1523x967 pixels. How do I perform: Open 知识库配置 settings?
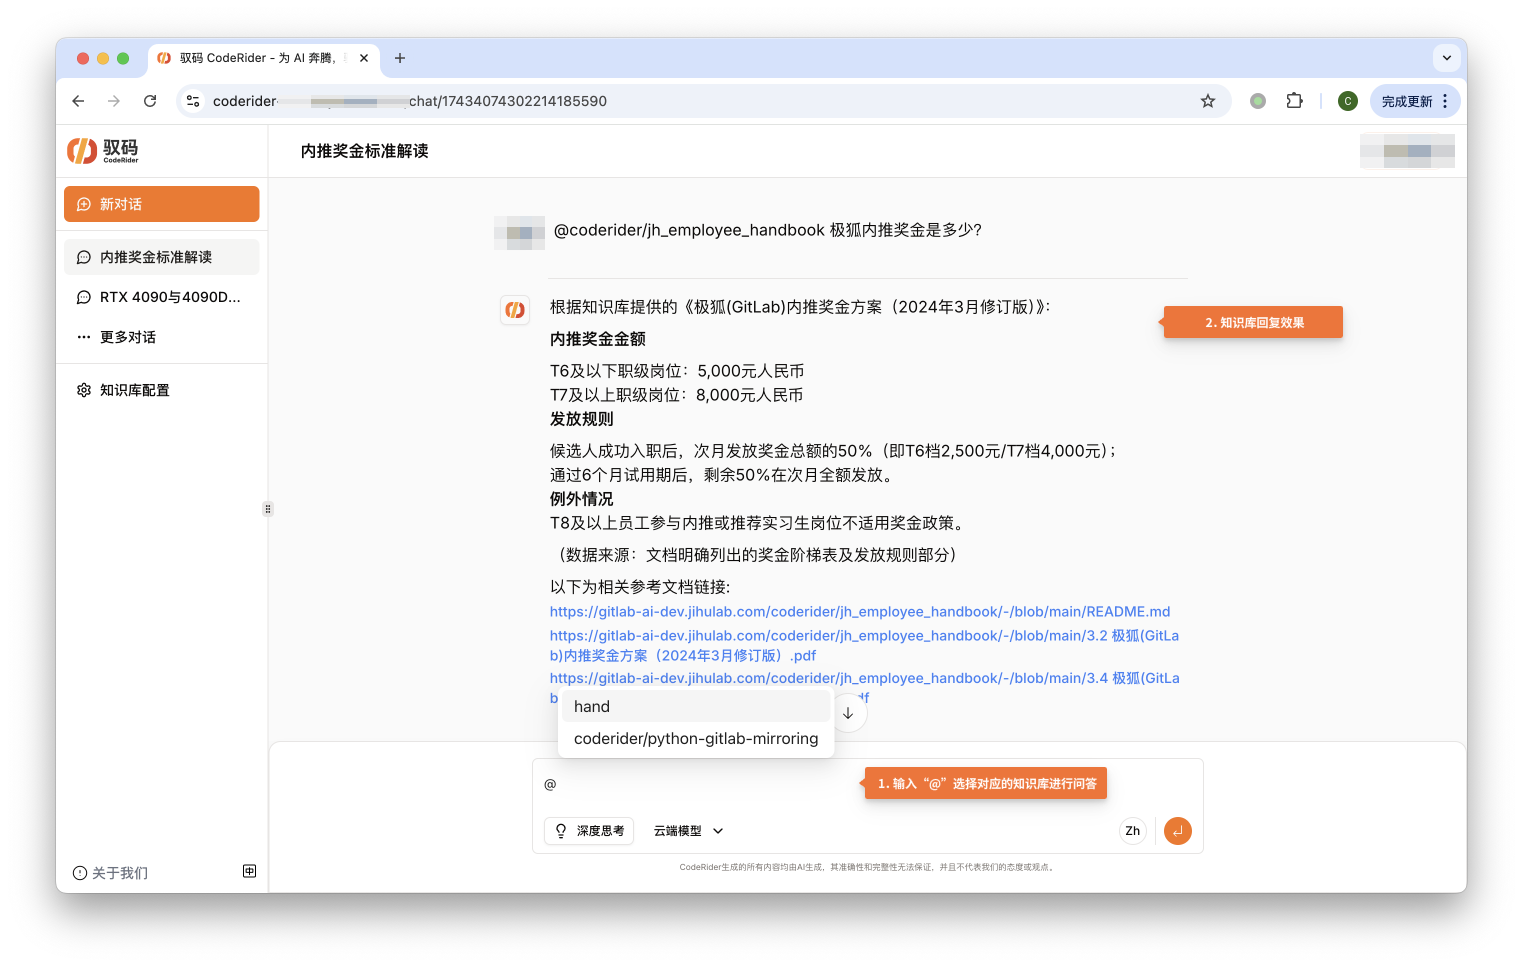click(161, 390)
